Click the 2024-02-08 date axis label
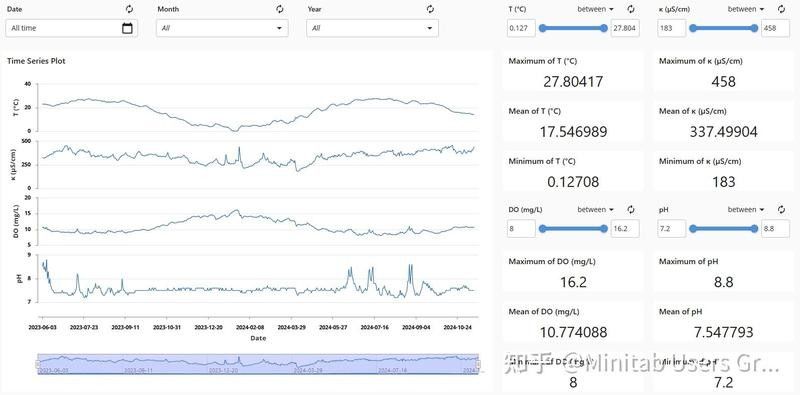This screenshot has width=800, height=395. [x=250, y=327]
